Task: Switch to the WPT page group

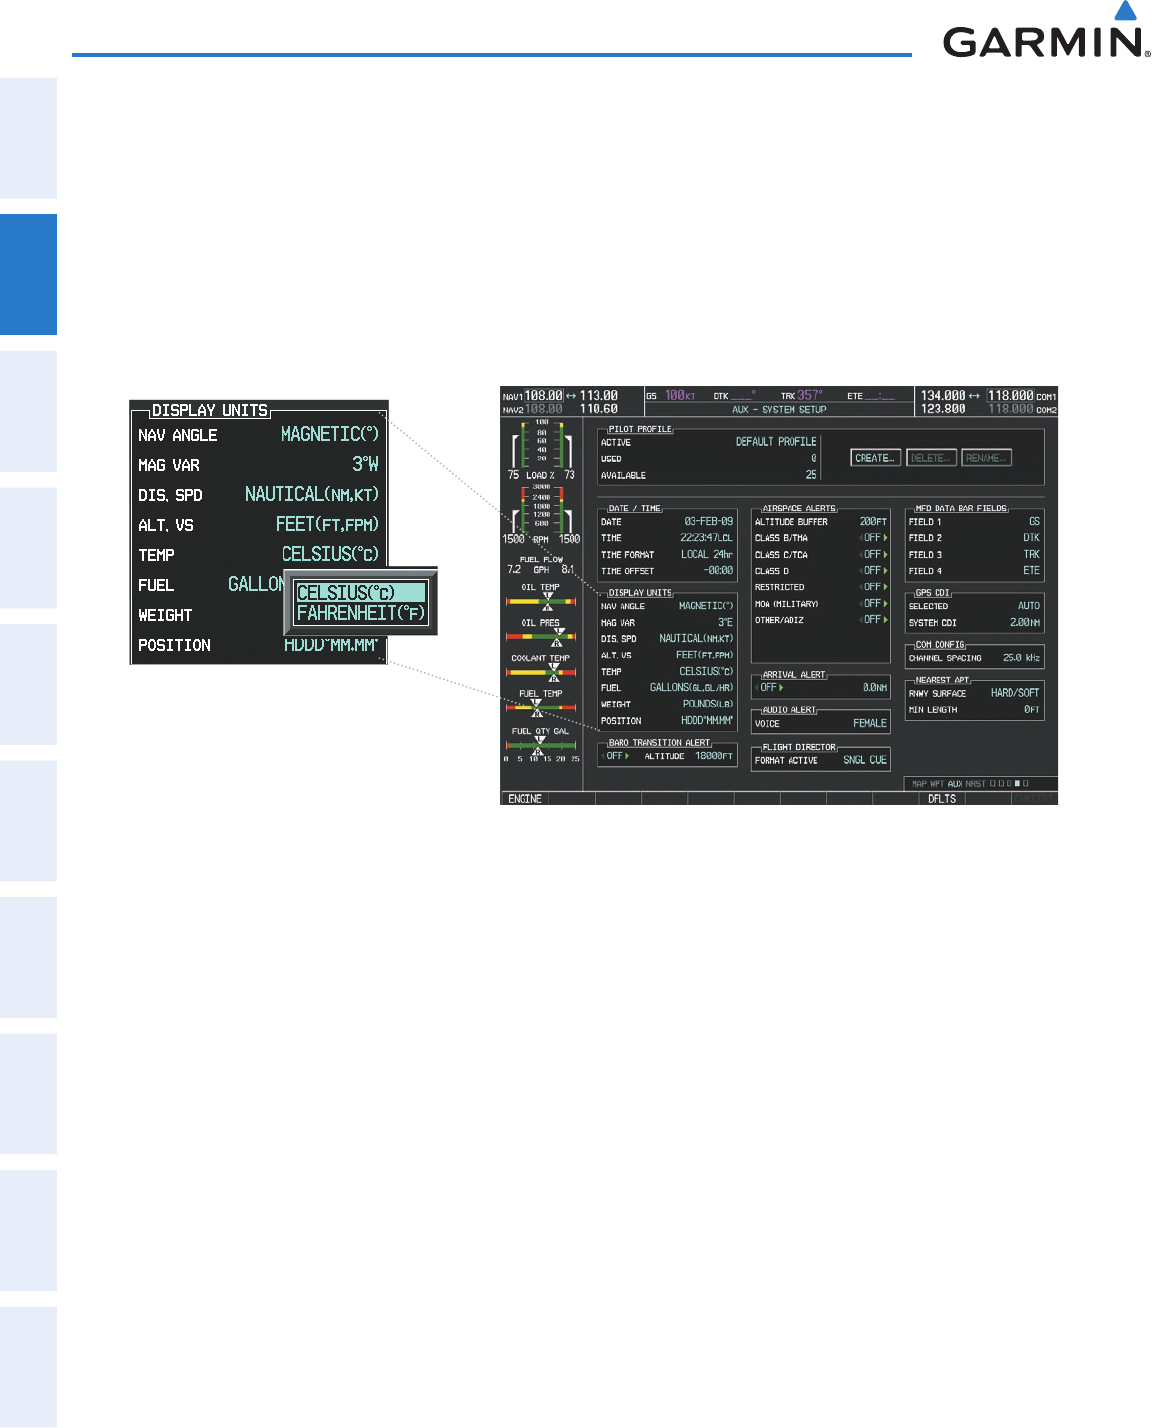Action: 937,784
